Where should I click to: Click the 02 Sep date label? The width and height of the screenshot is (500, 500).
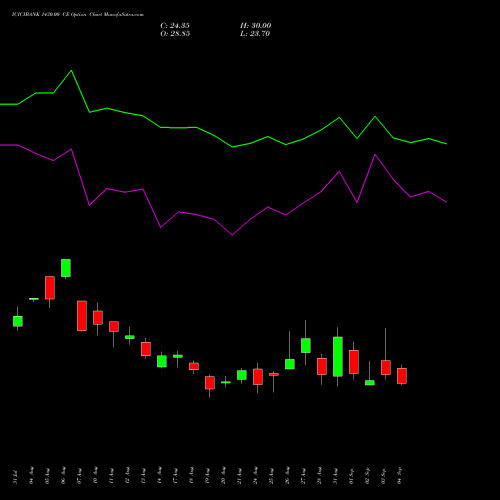pos(367,476)
